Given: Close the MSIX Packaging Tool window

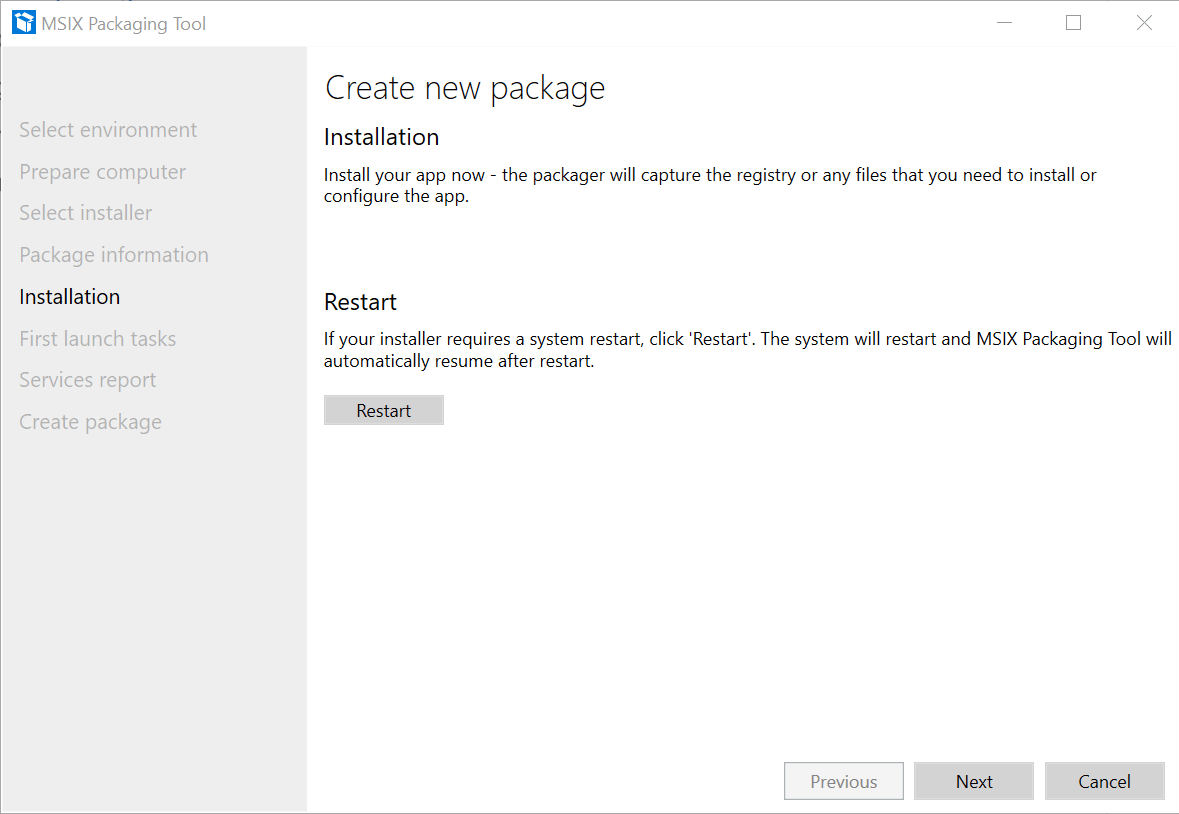Looking at the screenshot, I should pyautogui.click(x=1144, y=22).
